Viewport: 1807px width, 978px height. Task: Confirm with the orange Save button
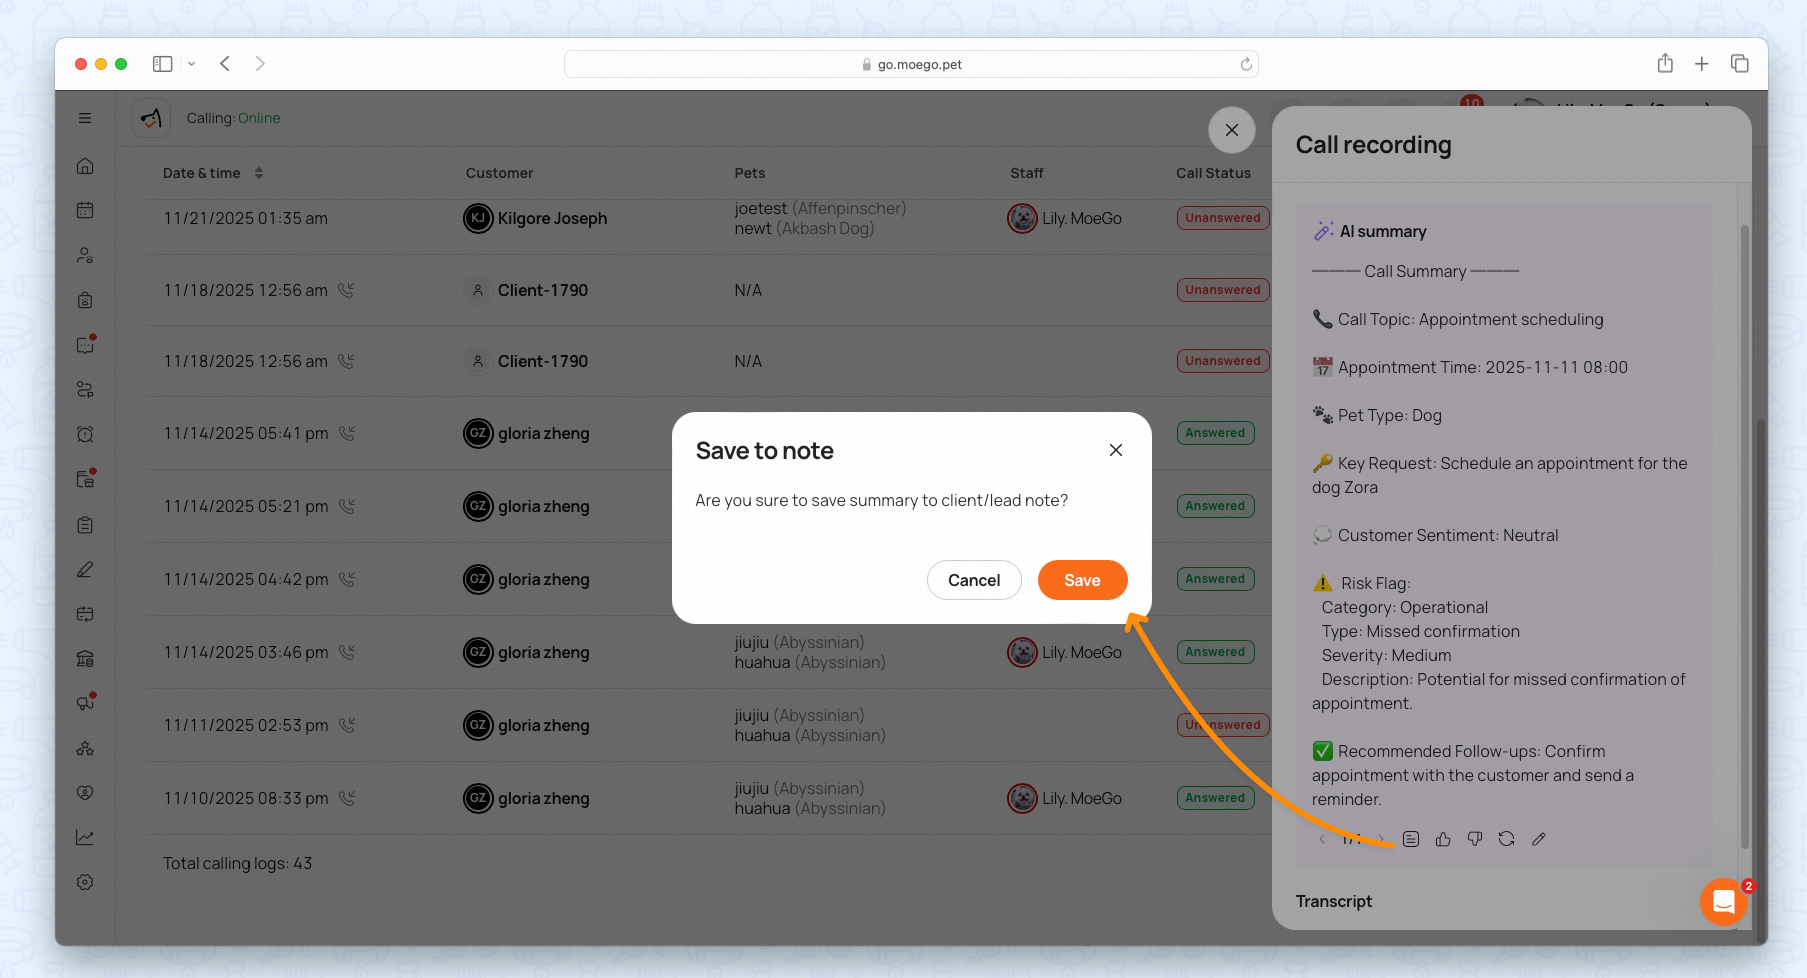pyautogui.click(x=1082, y=580)
